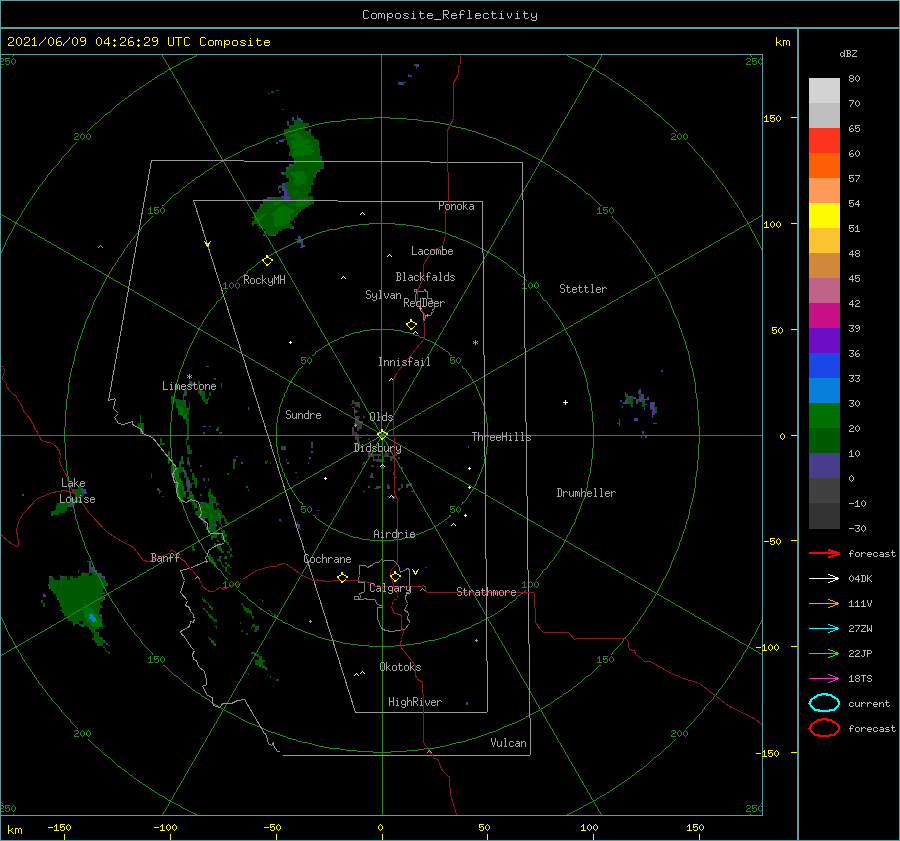Pick the yellow 54 dBZ color swatch
Viewport: 900px width, 841px height.
pyautogui.click(x=824, y=215)
